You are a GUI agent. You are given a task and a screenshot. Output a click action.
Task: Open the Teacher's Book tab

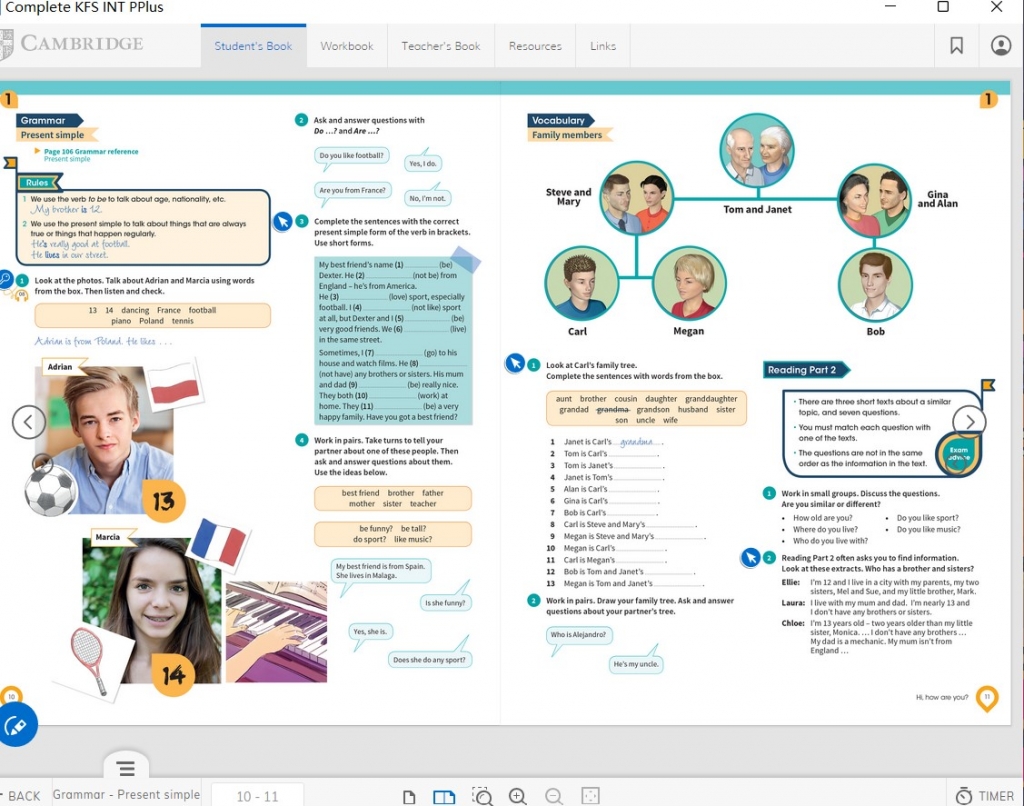click(440, 46)
